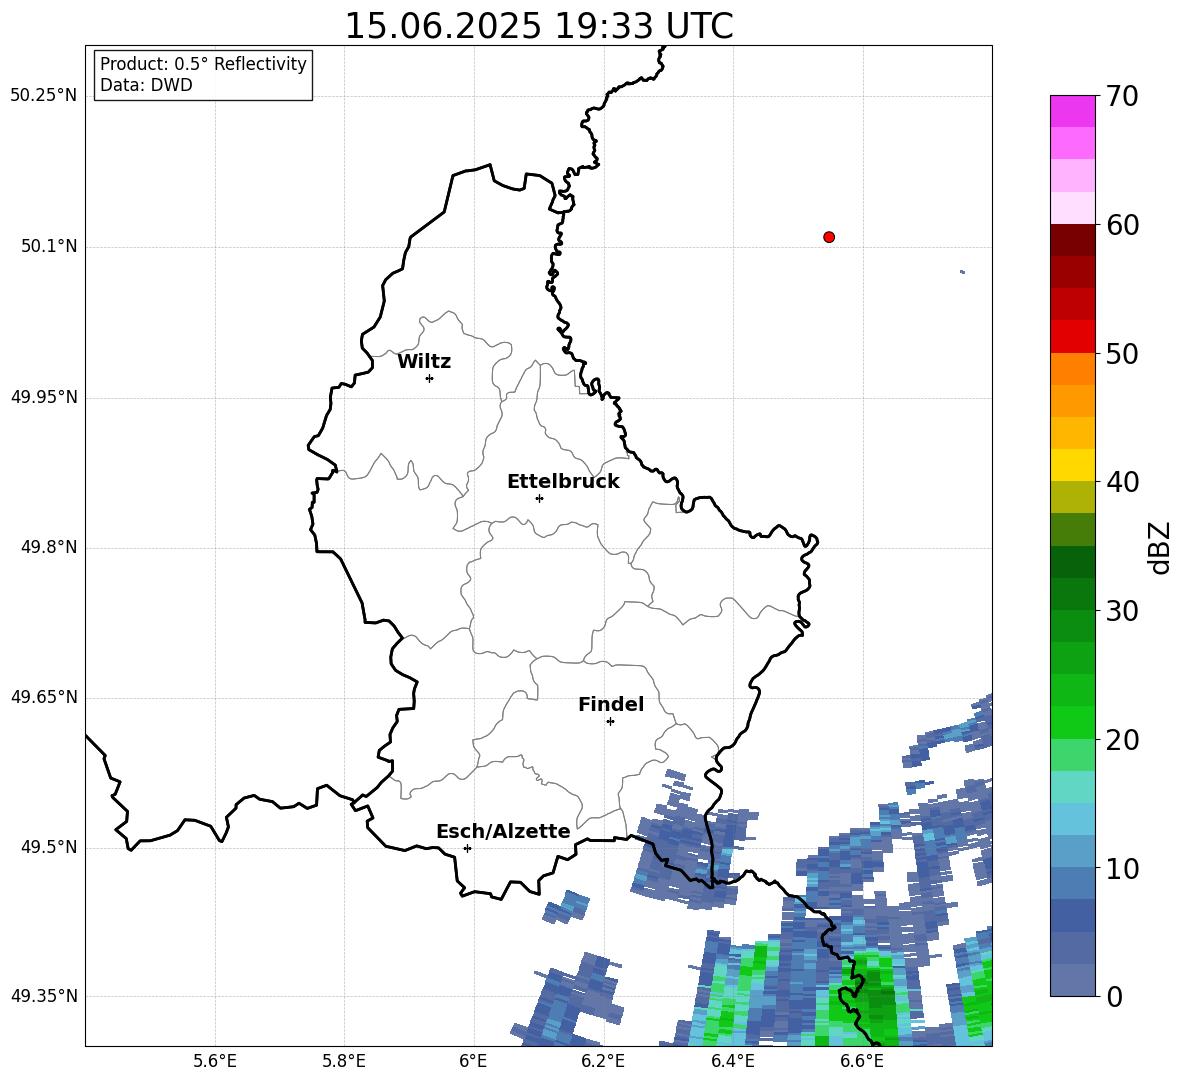Click the 49.95°N latitude label
Screen dimensions: 1184x1081
coord(44,397)
